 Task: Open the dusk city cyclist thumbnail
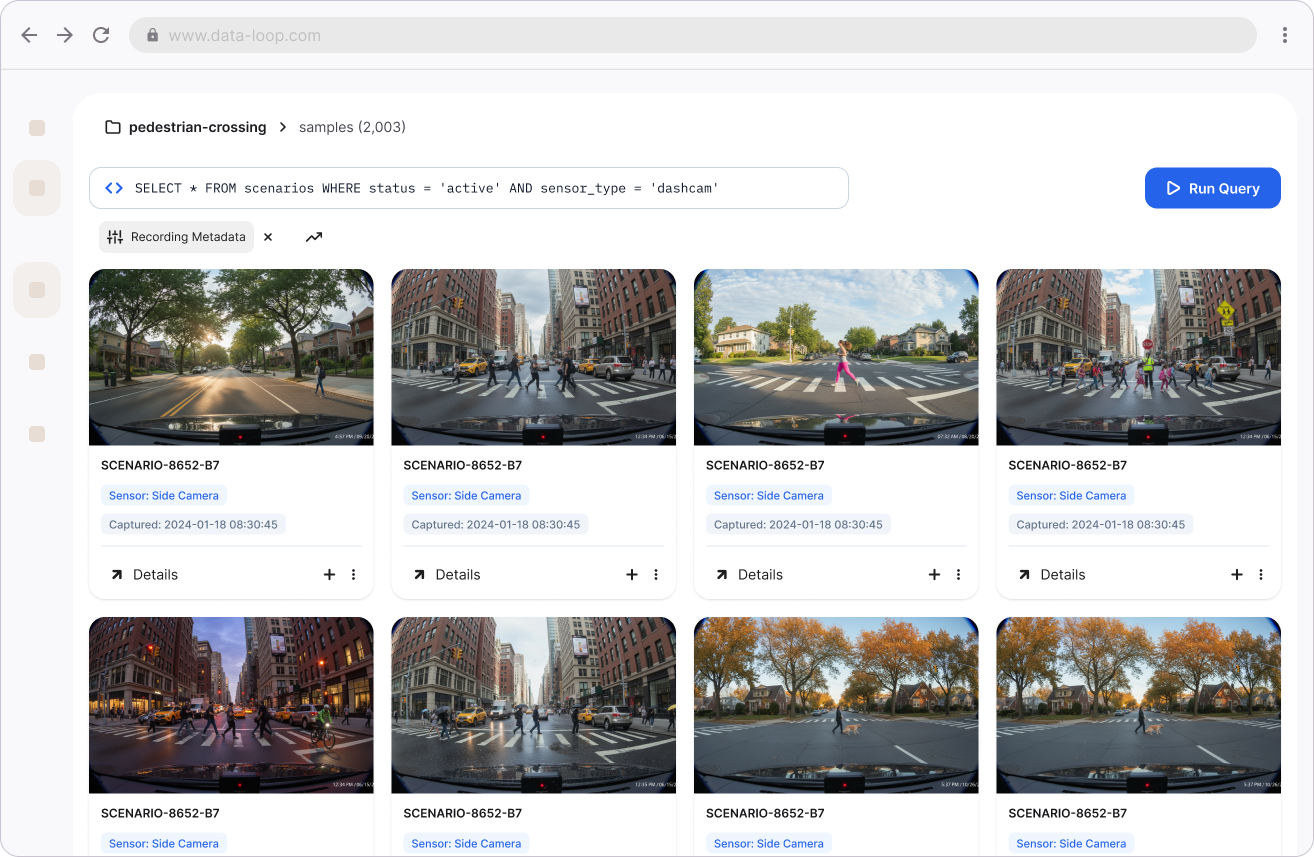coord(231,705)
